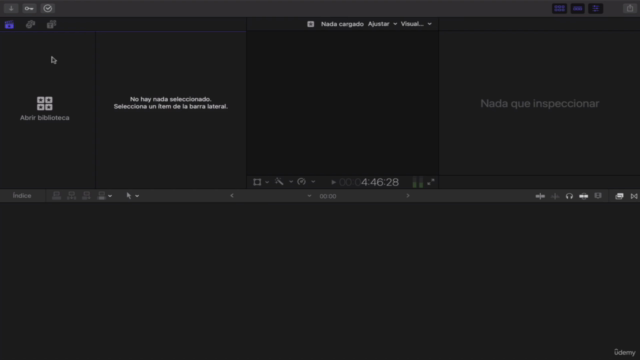
Task: Show the Titles and Generators sidebar tab
Action: (51, 24)
